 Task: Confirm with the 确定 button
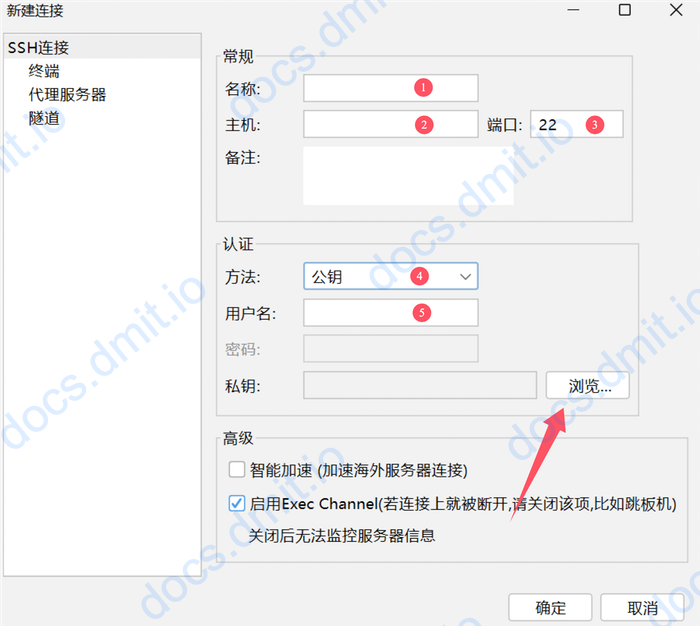coord(550,607)
